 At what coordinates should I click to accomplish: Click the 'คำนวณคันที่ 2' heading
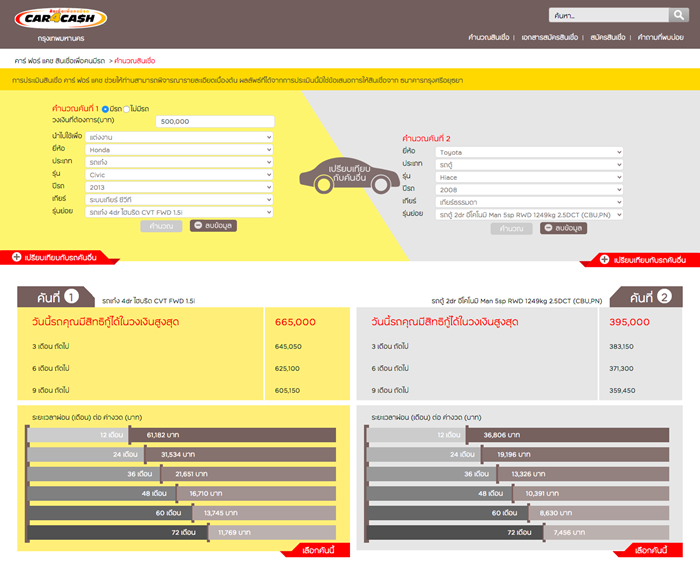tap(426, 138)
